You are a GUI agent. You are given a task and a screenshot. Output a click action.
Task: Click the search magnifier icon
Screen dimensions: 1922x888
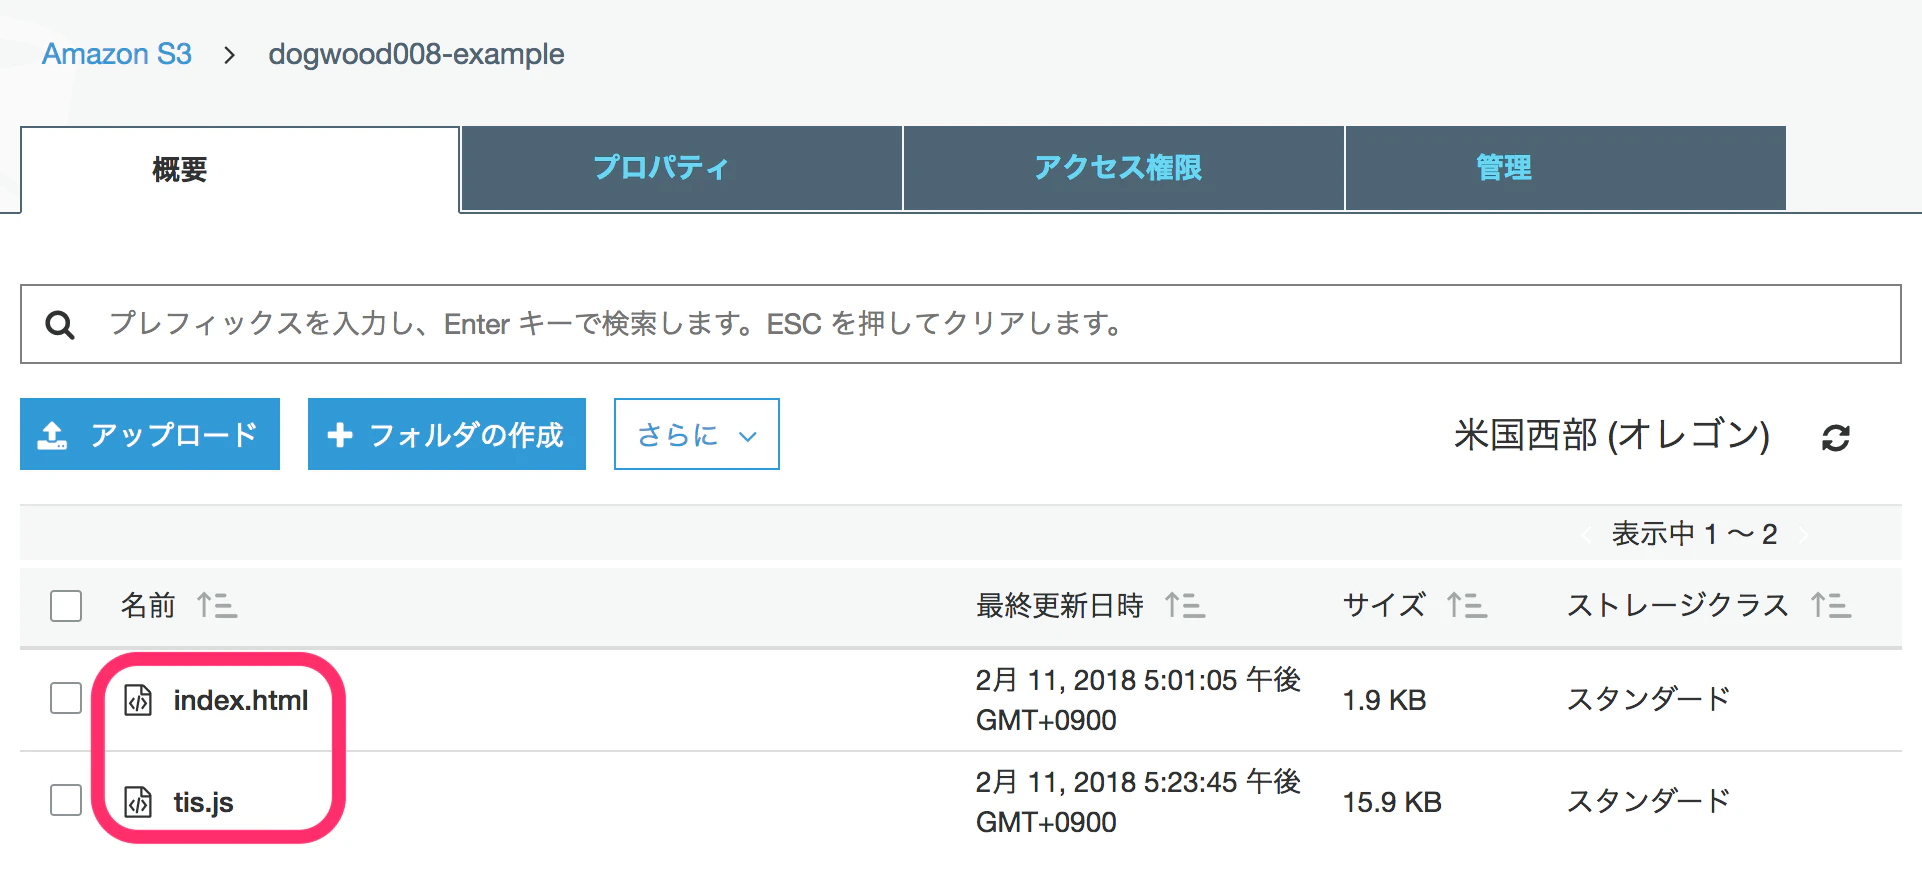tap(60, 325)
